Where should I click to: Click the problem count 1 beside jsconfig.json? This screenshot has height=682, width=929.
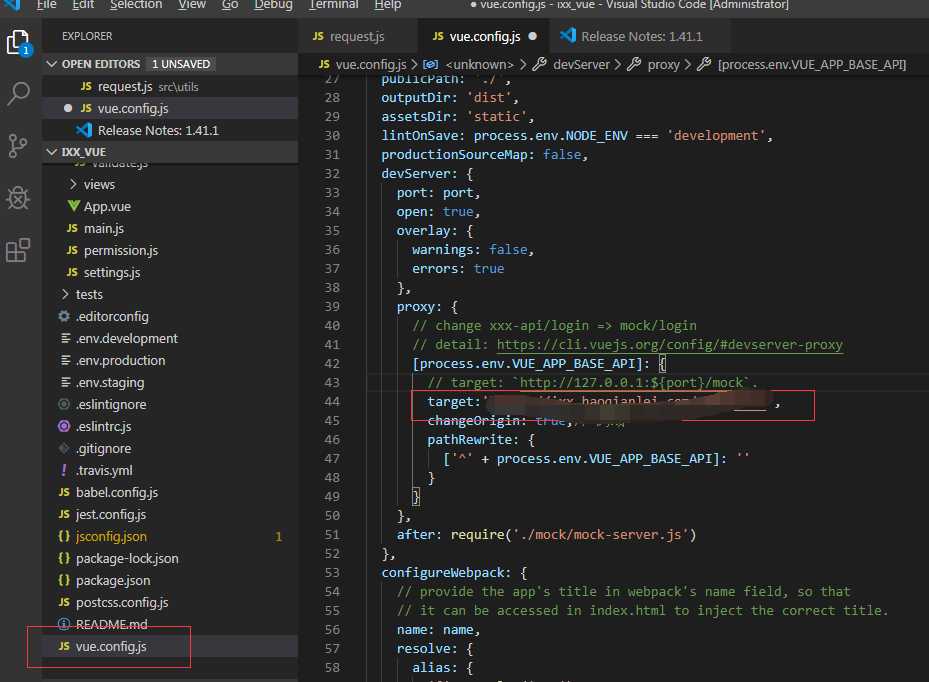point(278,537)
